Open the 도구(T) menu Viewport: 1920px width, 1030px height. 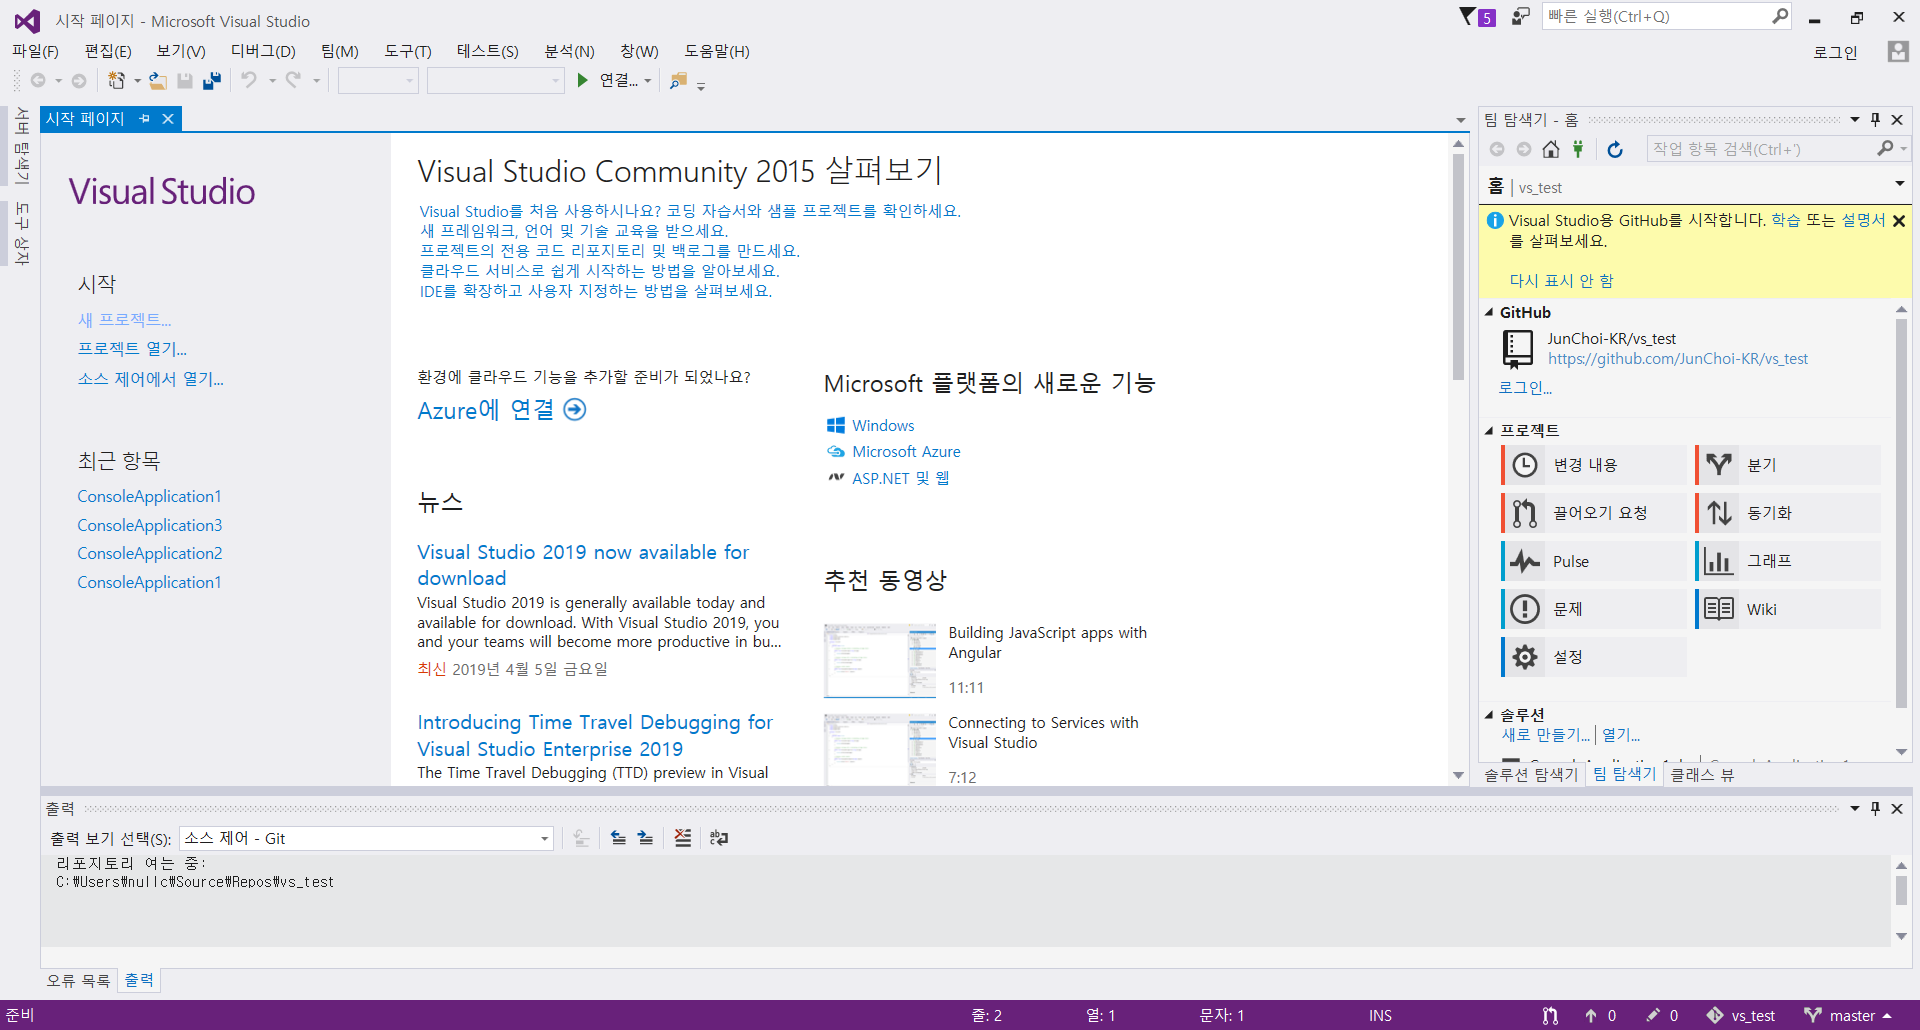pyautogui.click(x=408, y=51)
